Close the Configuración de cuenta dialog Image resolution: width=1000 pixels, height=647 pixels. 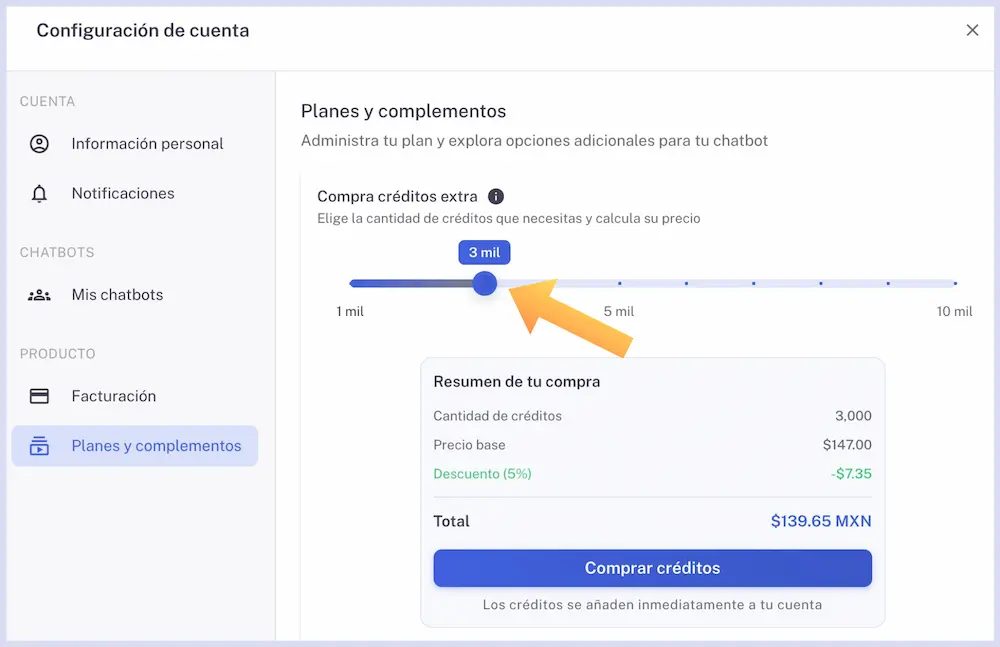972,30
